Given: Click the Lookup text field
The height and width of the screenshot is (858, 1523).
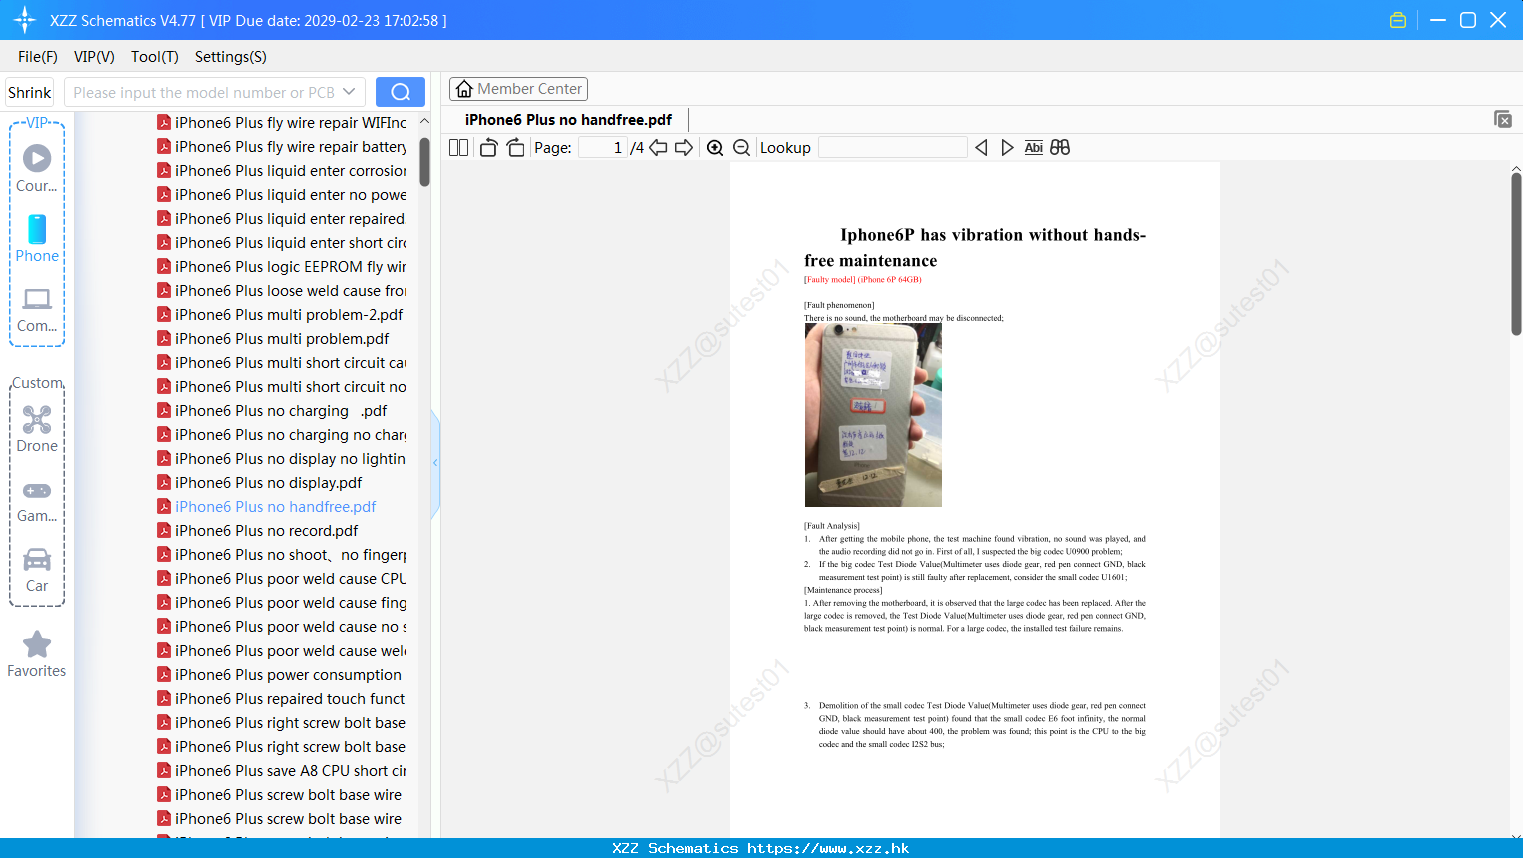Looking at the screenshot, I should point(892,148).
